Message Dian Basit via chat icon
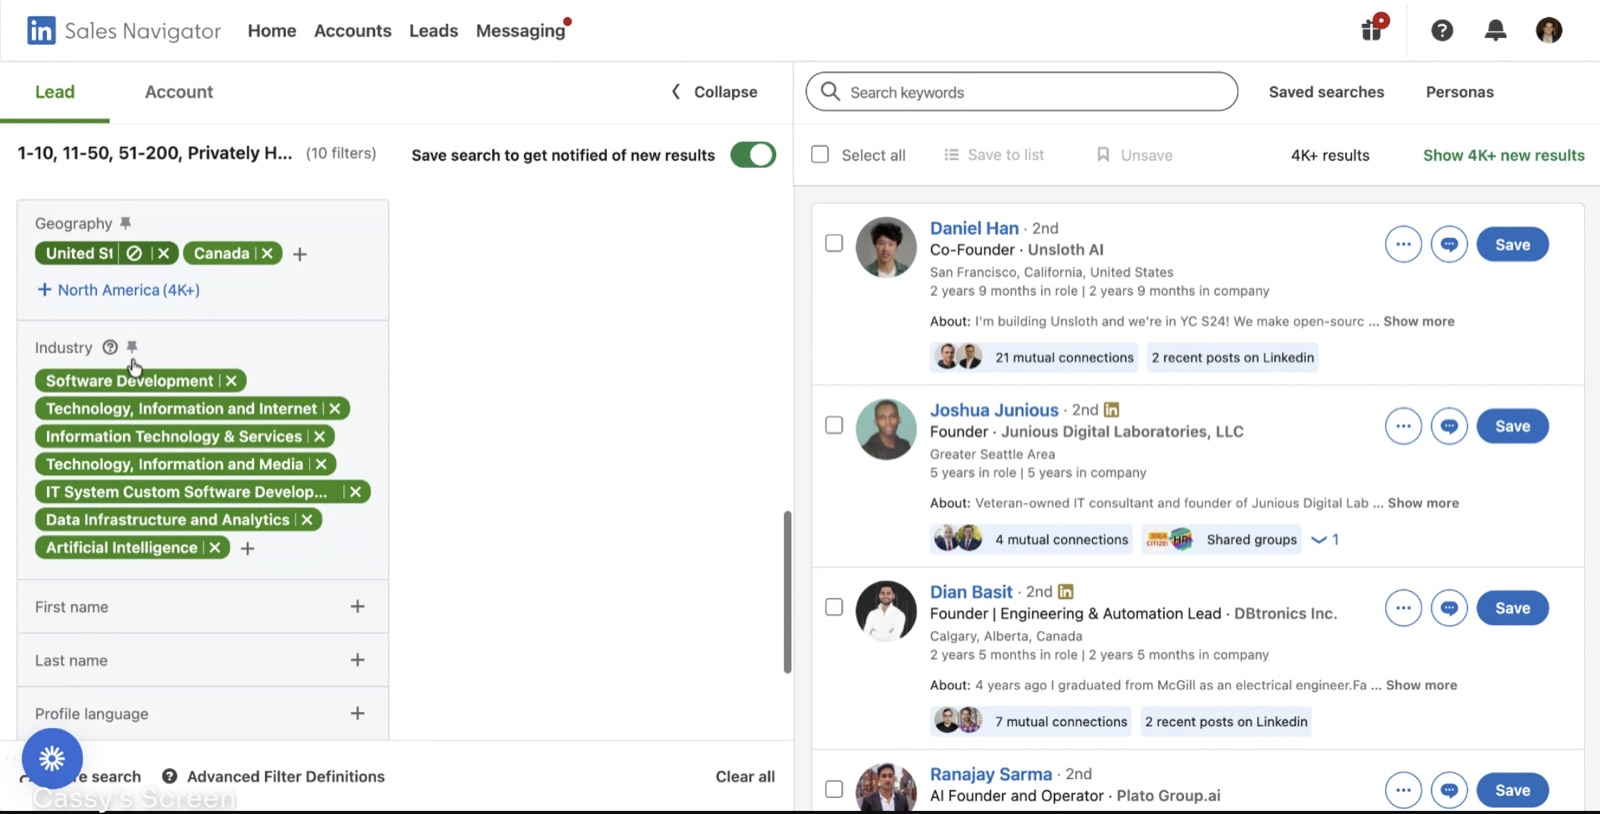 (1449, 608)
